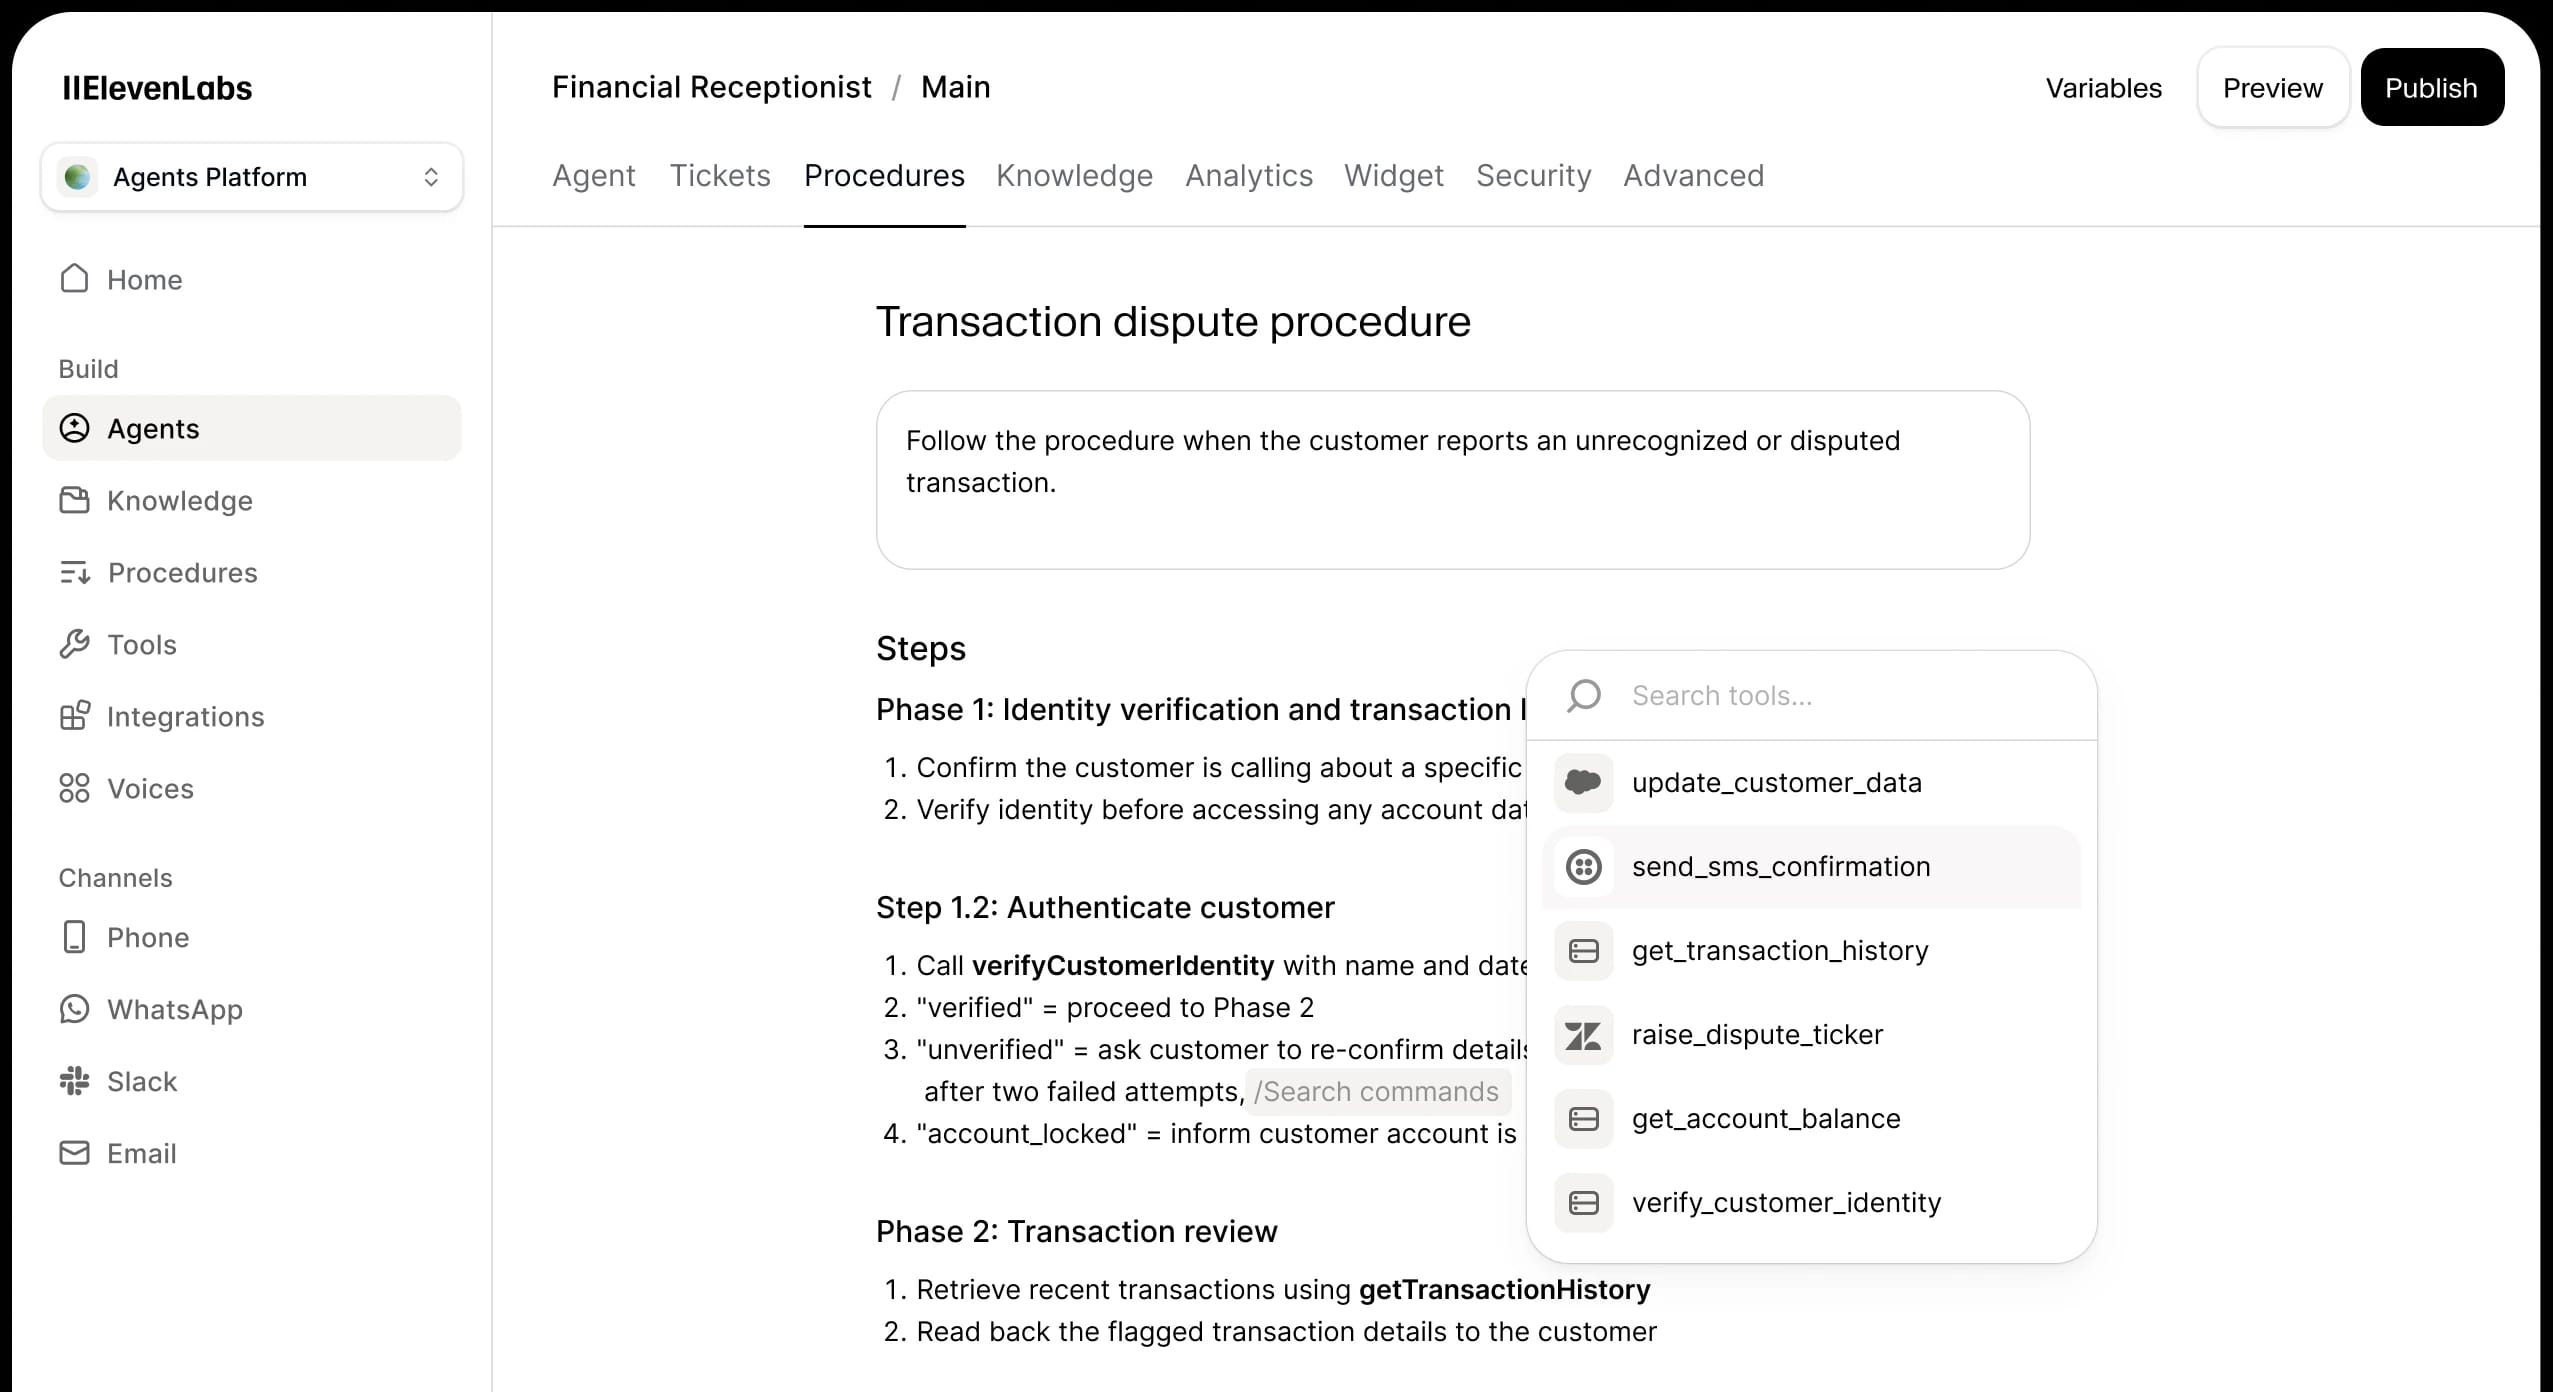Select send_sms_confirmation from the tools list
Screen dimensions: 2553x1392
click(x=1780, y=867)
